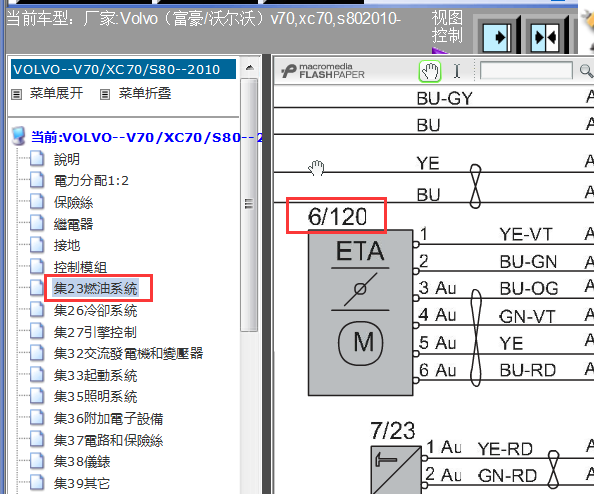The width and height of the screenshot is (594, 494).
Task: Click the FlashPaper search magnifier icon
Action: [586, 71]
